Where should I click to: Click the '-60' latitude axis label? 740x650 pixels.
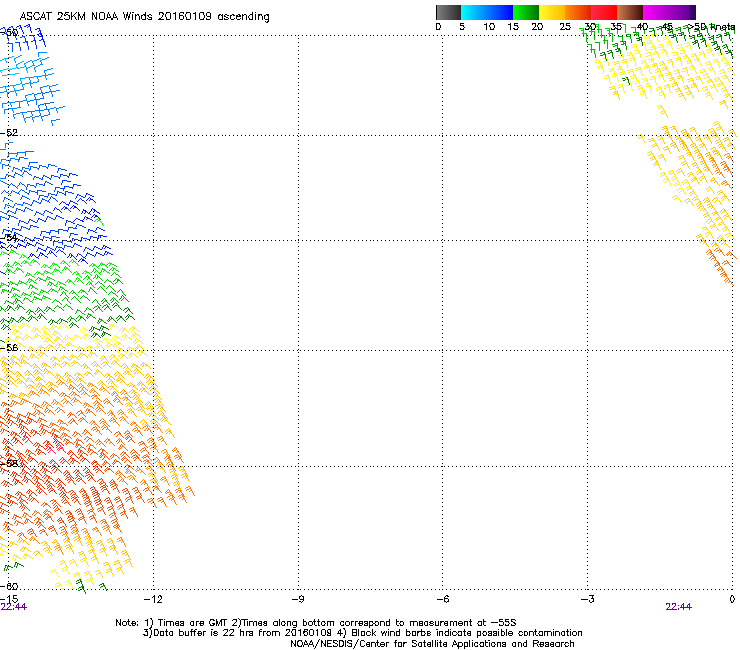9,586
